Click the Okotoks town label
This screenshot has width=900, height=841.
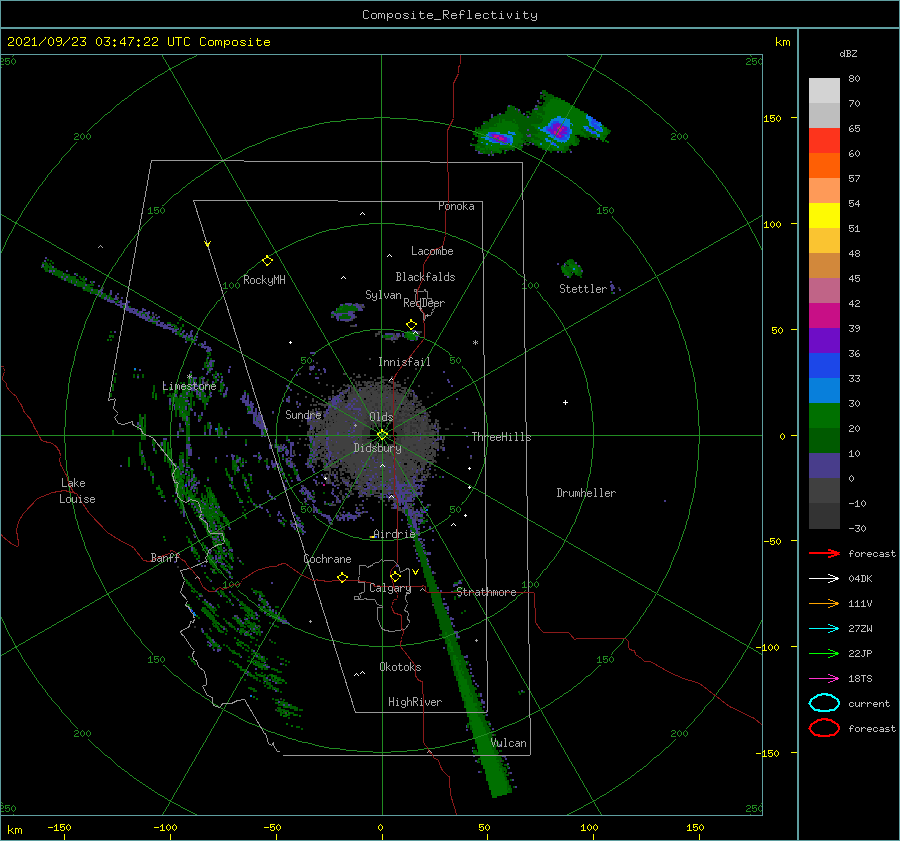[400, 667]
